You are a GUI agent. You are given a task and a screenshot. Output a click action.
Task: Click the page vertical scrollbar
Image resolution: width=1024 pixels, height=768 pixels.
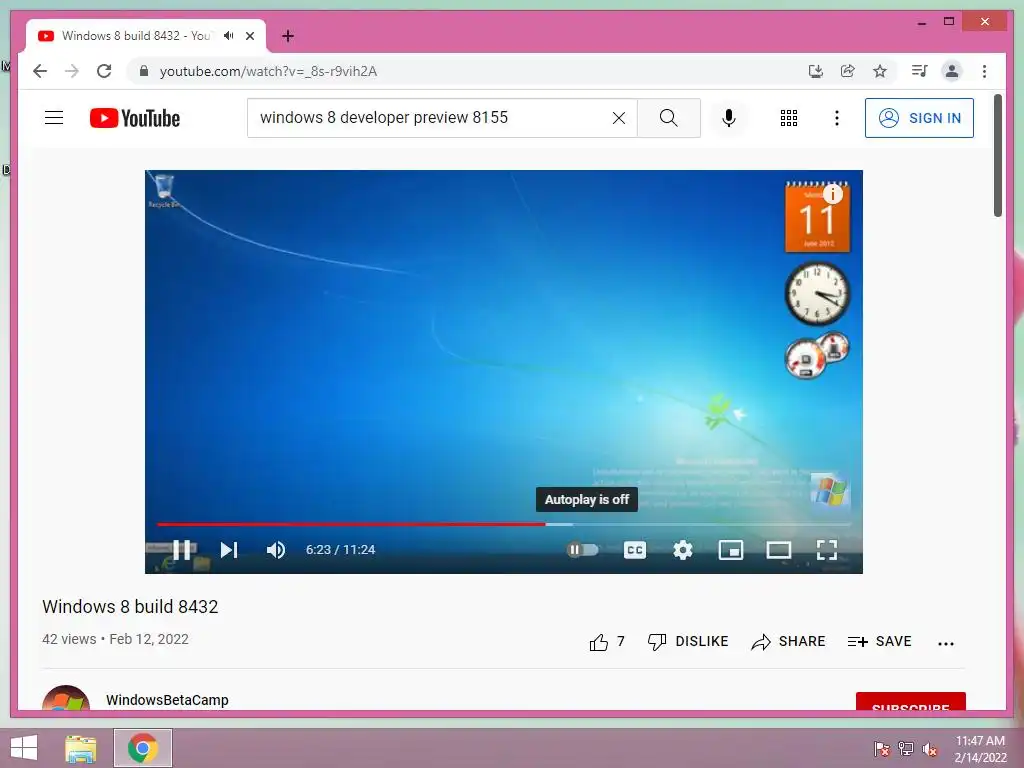tap(997, 155)
